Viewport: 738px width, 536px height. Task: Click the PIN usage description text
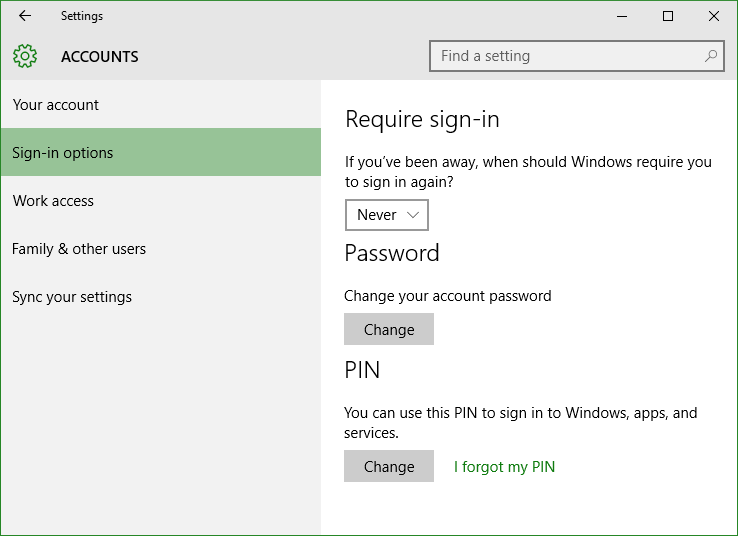521,423
